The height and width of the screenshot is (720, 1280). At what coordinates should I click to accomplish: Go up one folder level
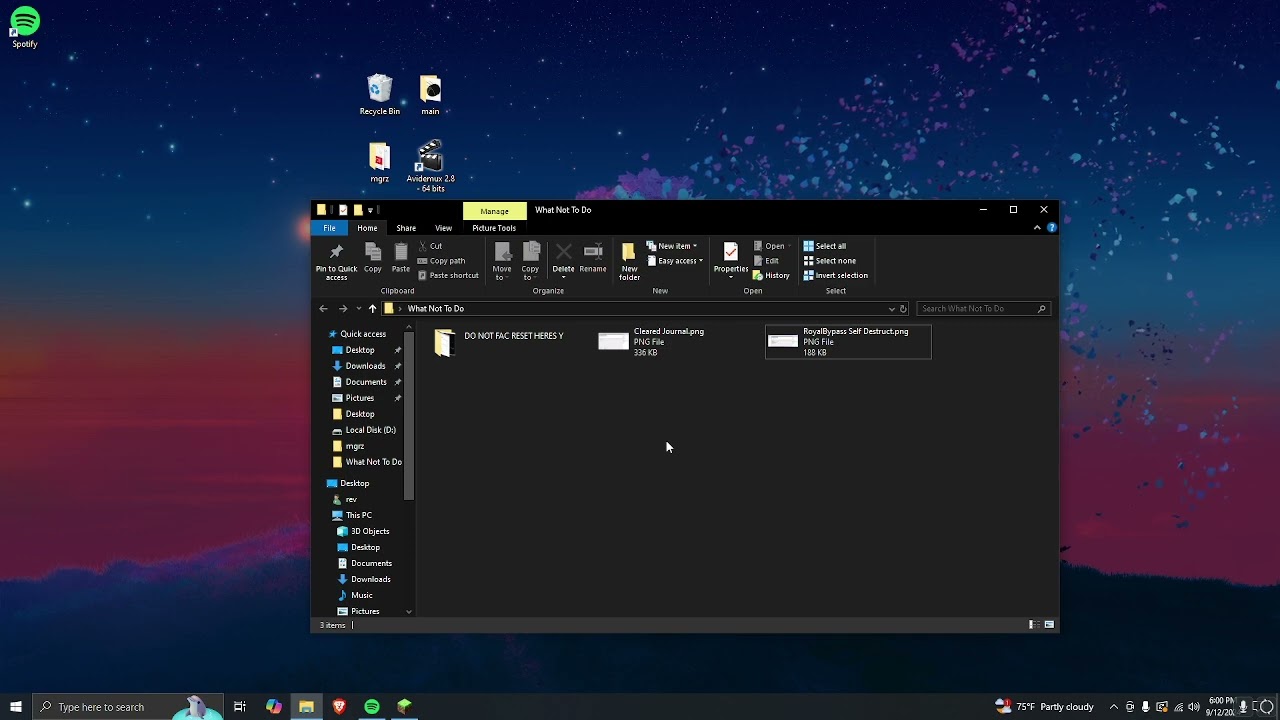372,309
